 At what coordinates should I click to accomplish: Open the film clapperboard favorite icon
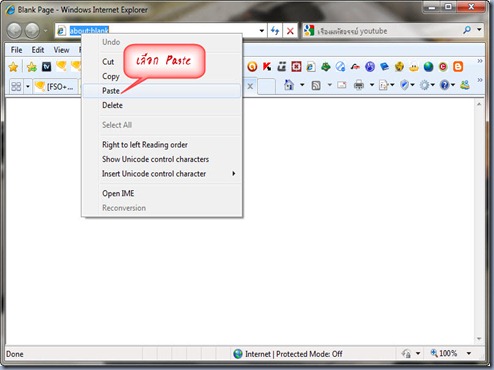click(282, 67)
